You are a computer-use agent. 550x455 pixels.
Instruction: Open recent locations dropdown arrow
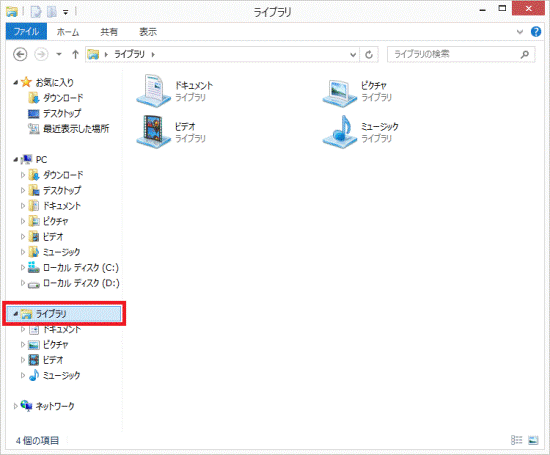click(59, 54)
